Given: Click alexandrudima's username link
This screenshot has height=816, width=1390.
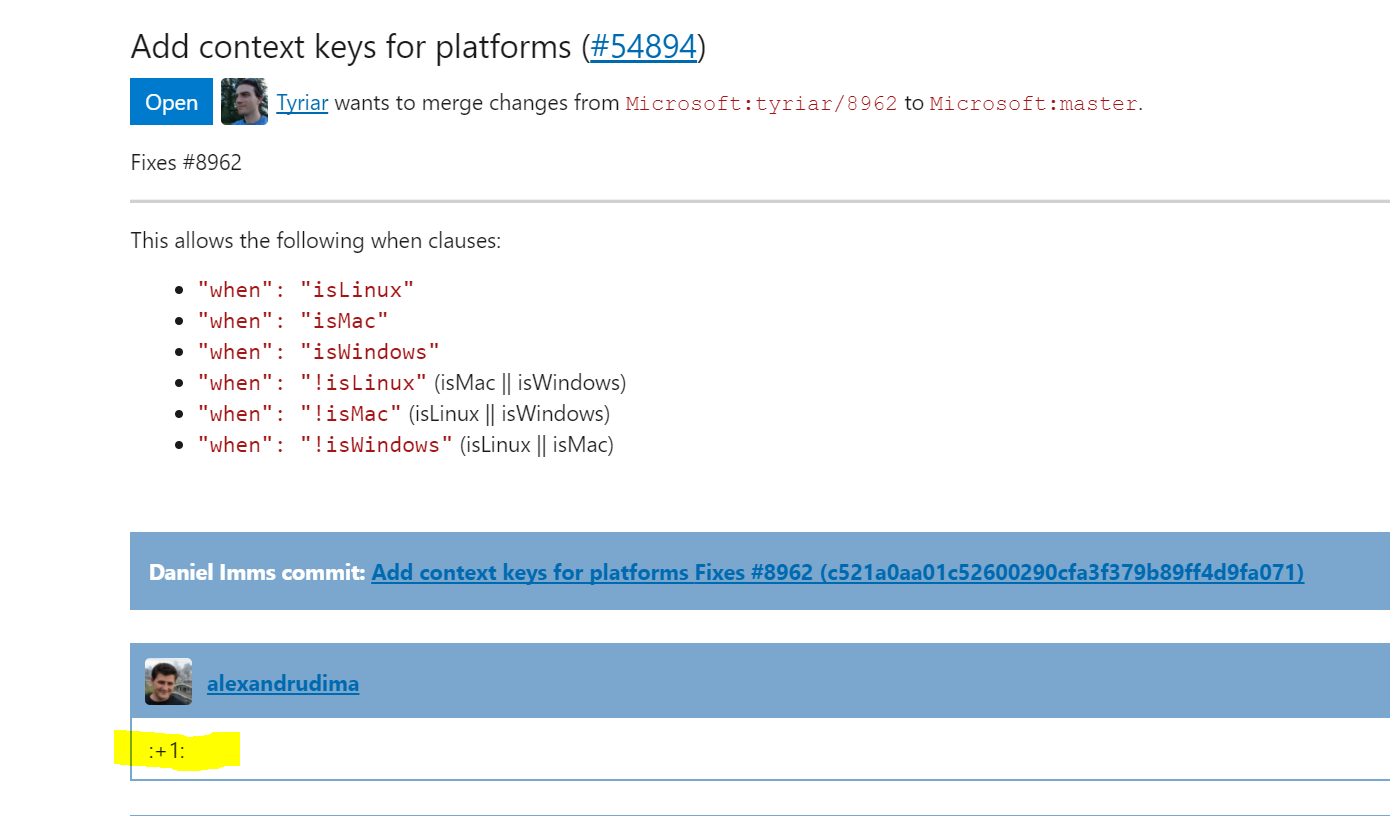Looking at the screenshot, I should coord(283,683).
